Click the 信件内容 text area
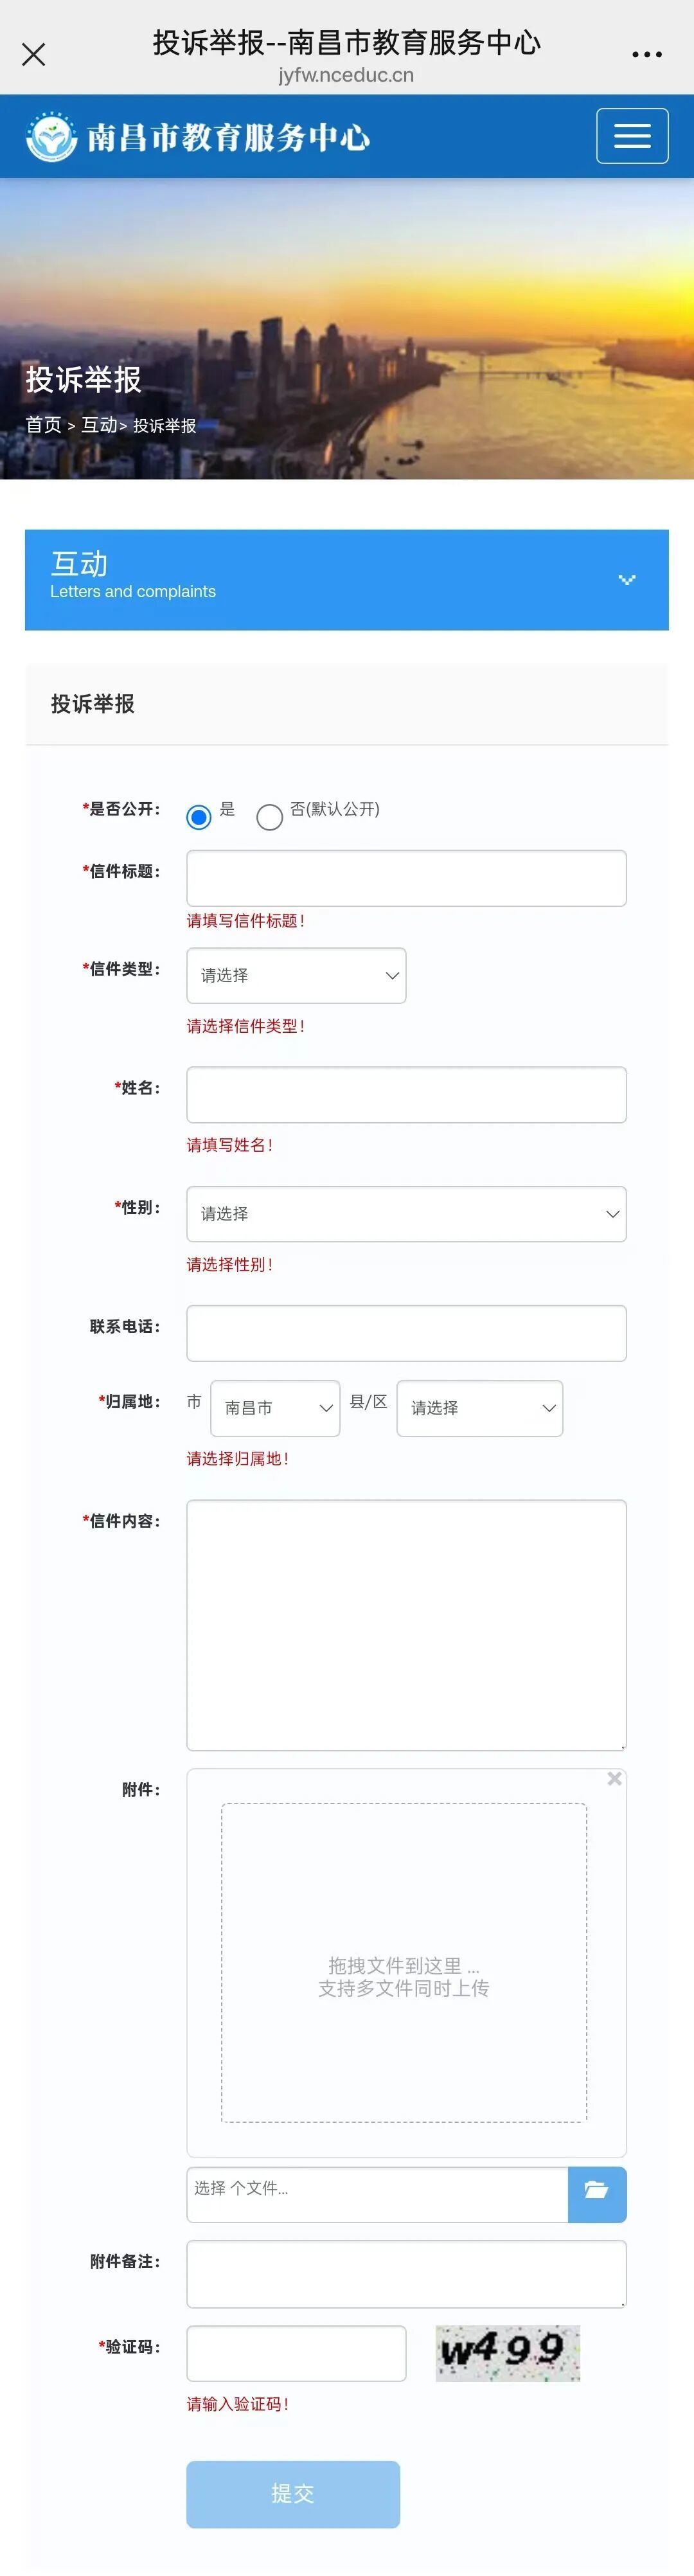This screenshot has width=694, height=2576. [406, 1624]
